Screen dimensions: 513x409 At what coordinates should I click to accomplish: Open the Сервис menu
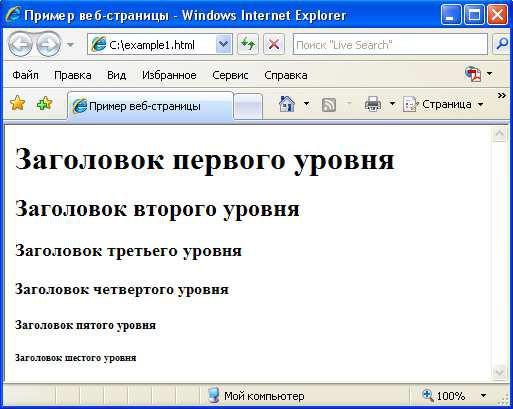pos(230,75)
